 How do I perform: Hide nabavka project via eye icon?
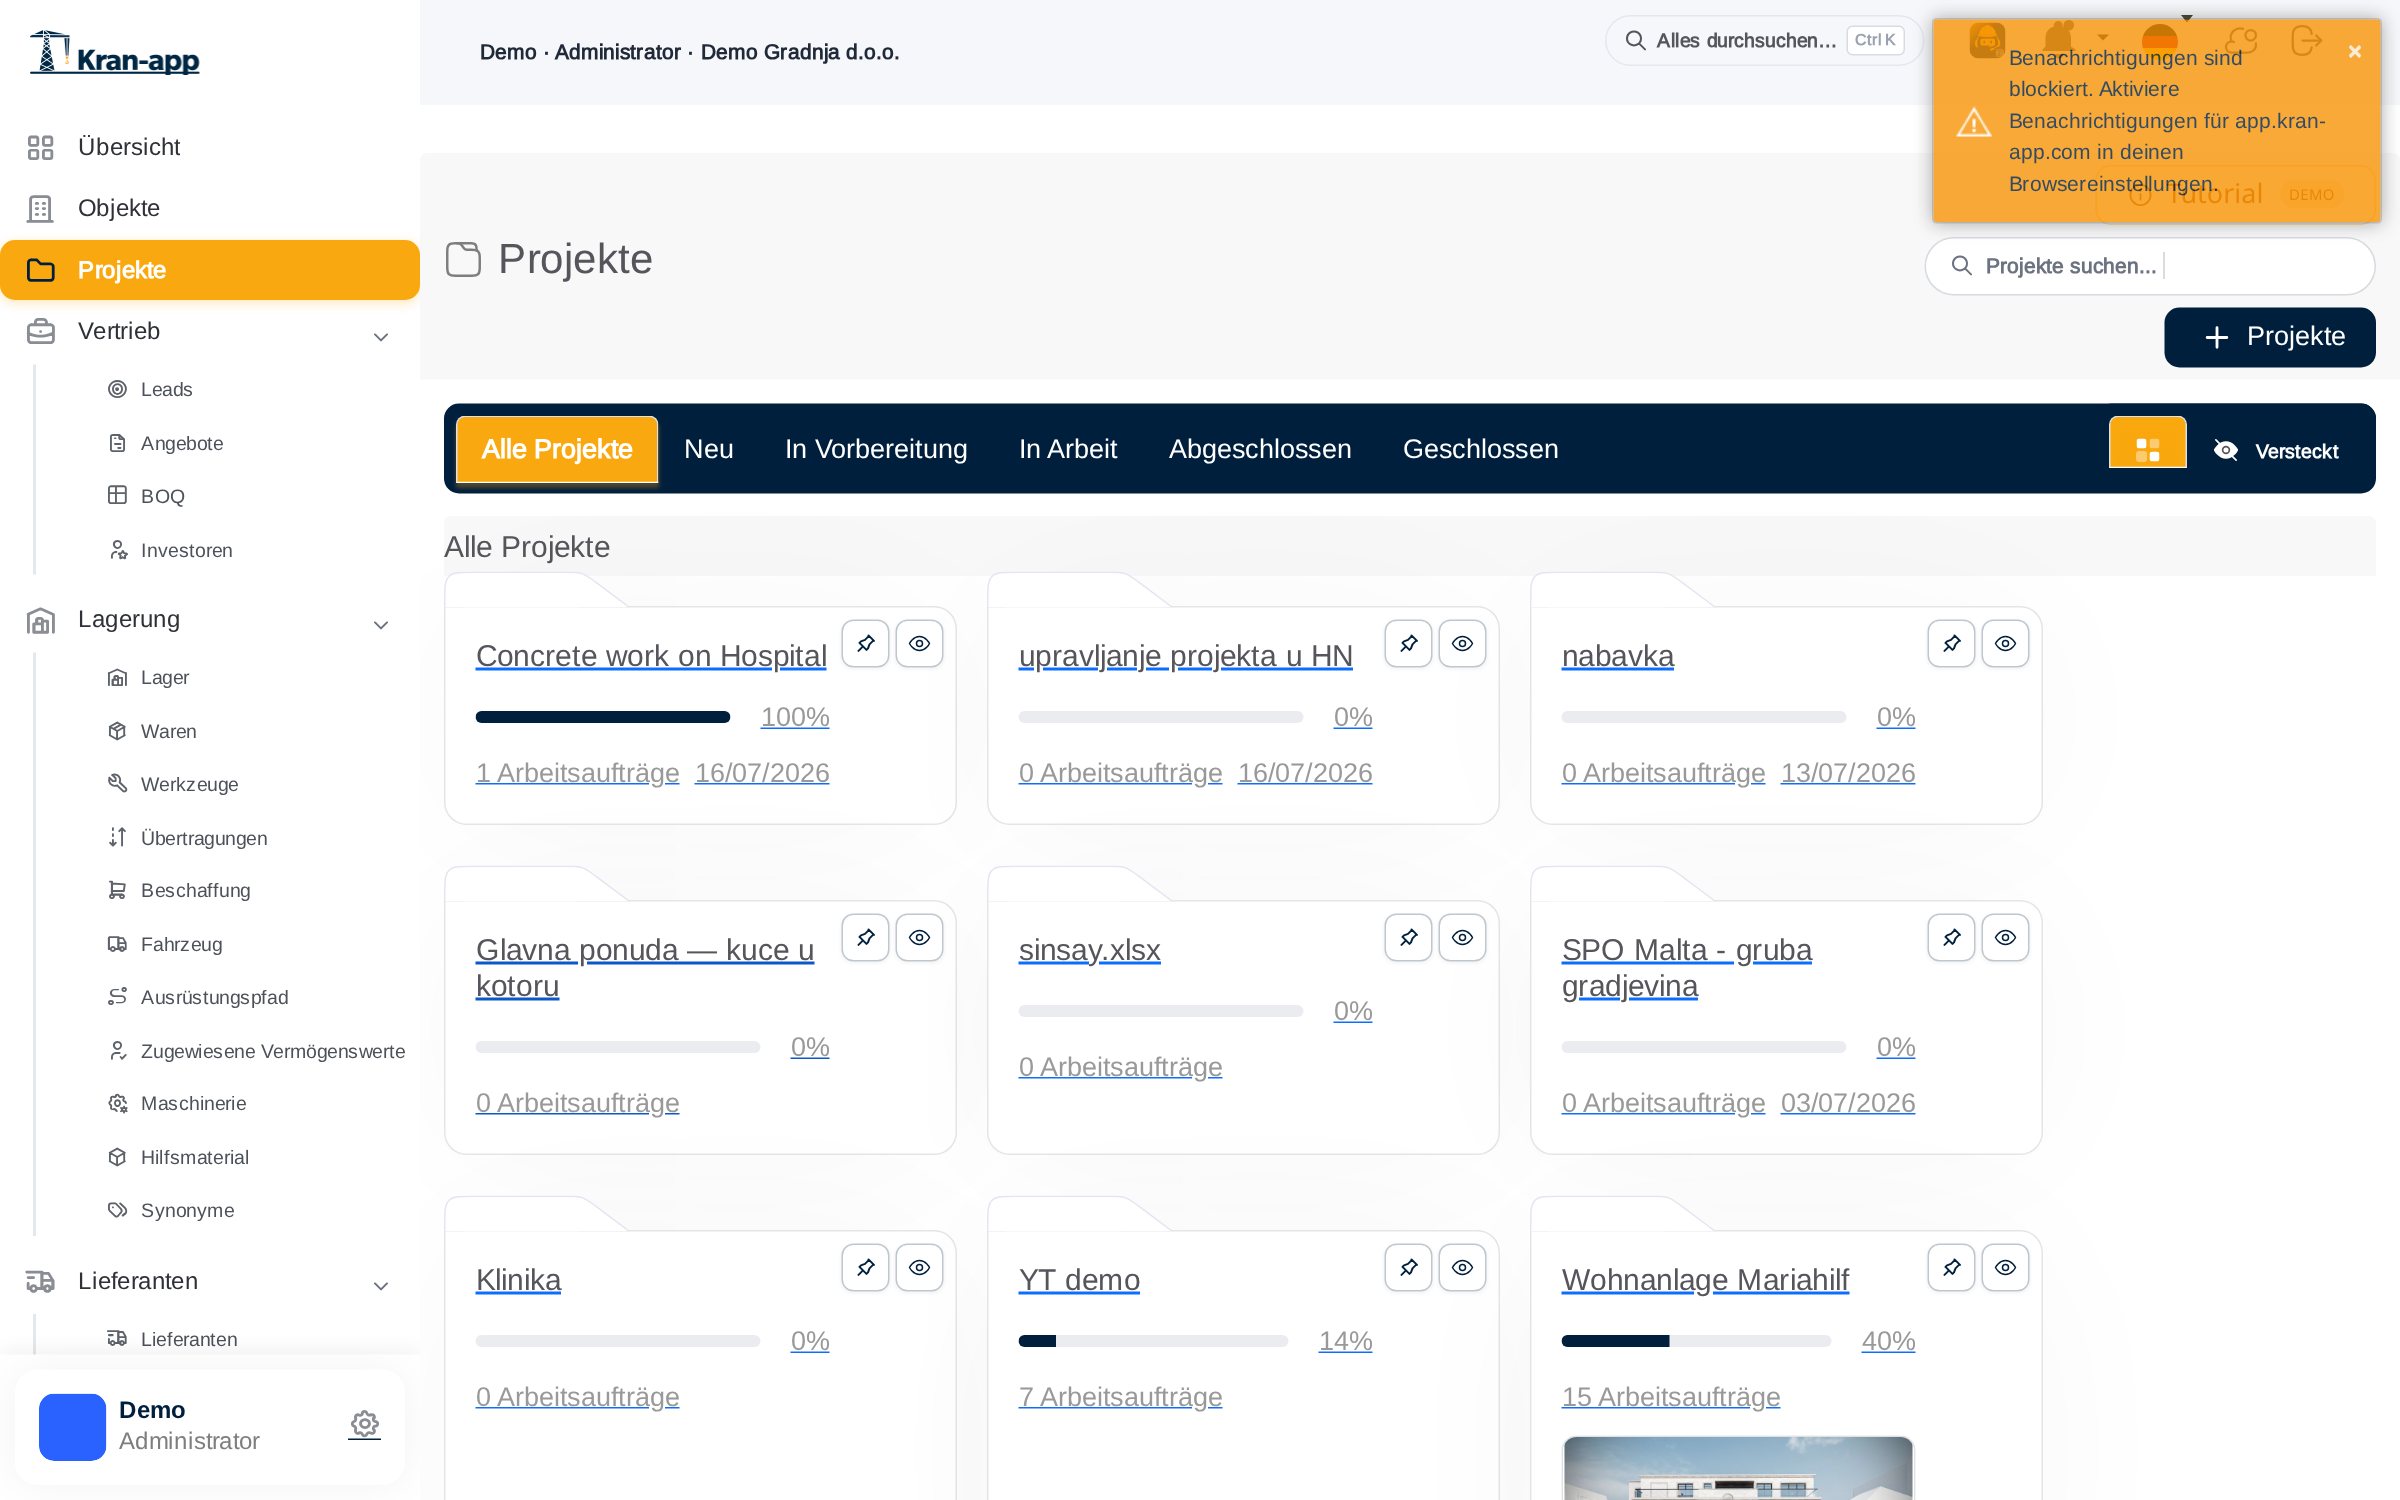(x=2005, y=644)
